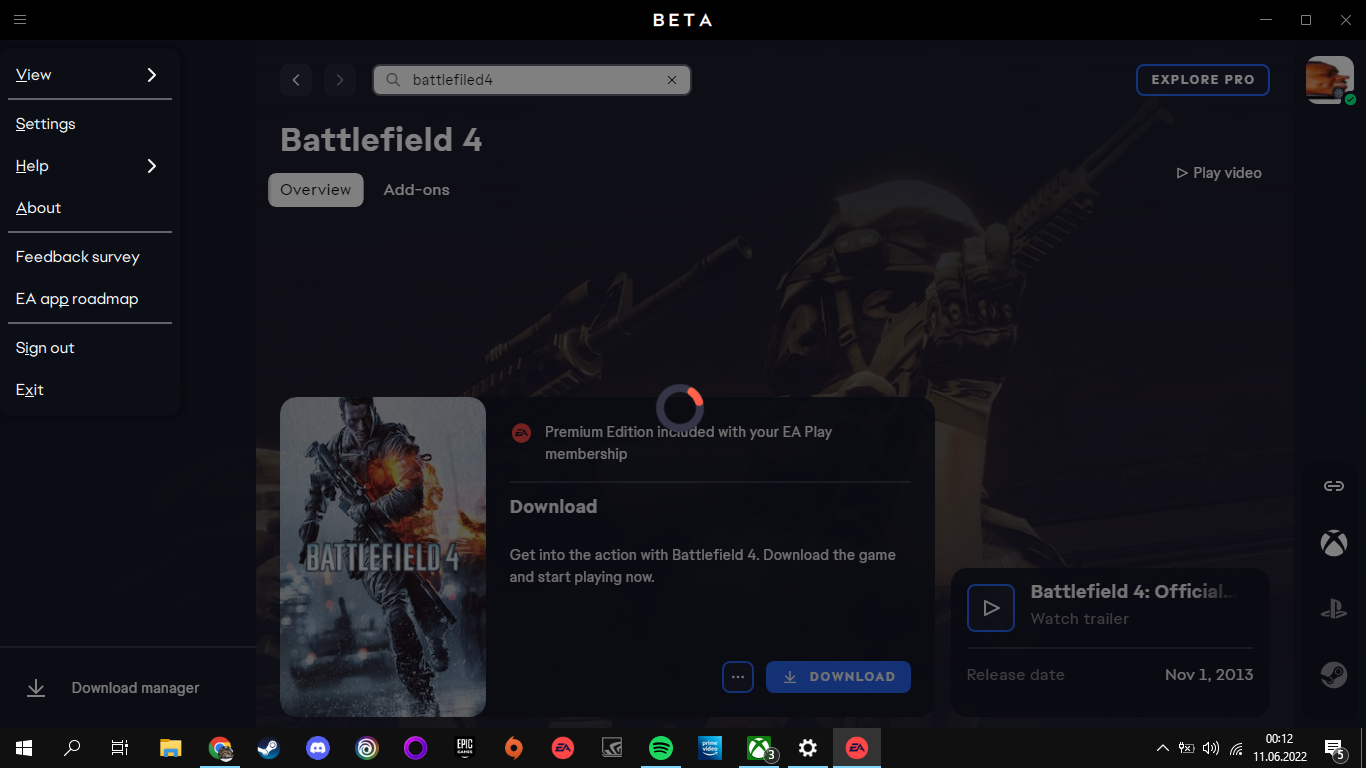Open the Windows notification center
Screen dimensions: 1366x768
click(x=1334, y=748)
